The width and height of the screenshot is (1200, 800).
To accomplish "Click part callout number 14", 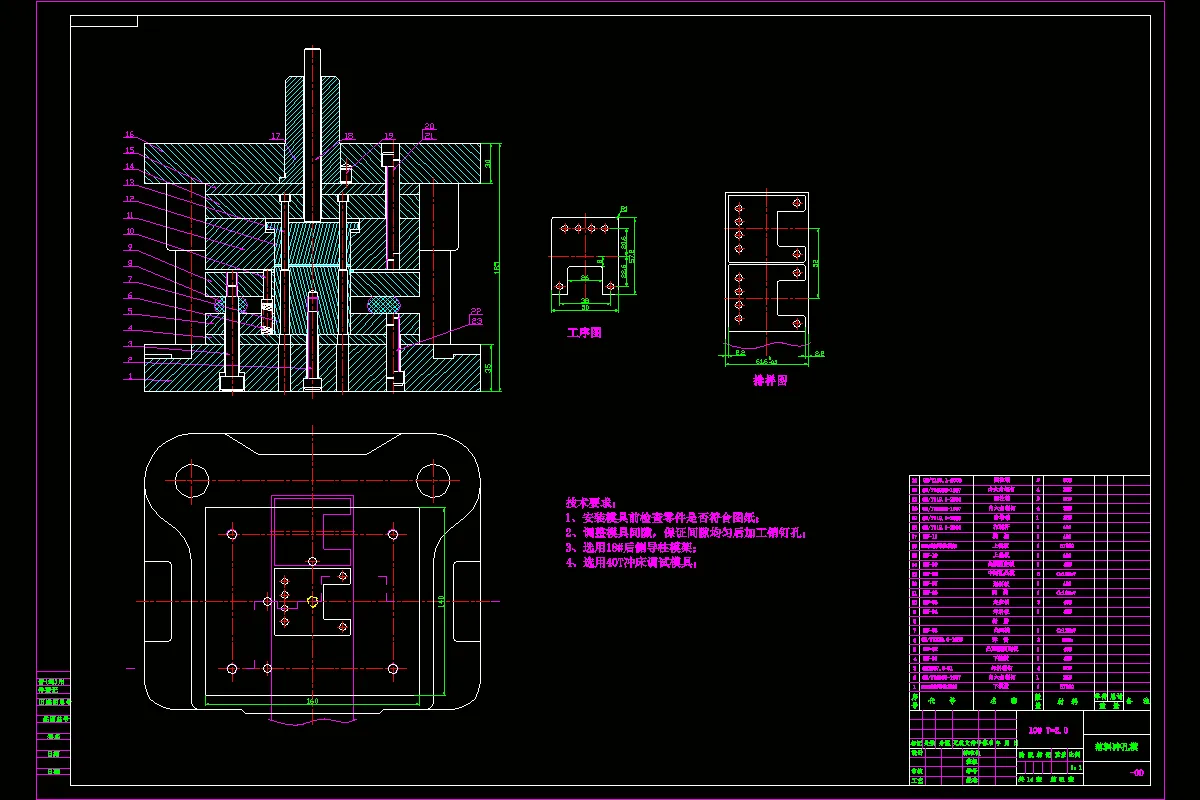I will 129,166.
